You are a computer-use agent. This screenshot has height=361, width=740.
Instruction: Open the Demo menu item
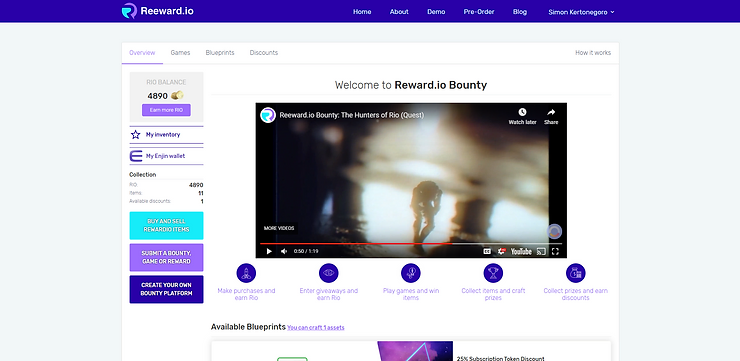coord(436,12)
